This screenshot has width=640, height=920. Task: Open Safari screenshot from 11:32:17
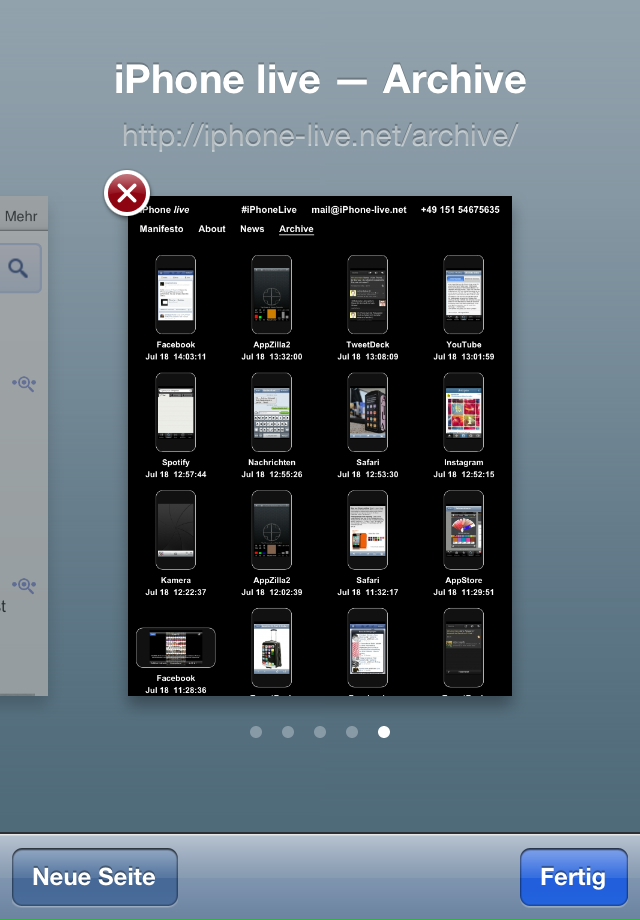(368, 530)
